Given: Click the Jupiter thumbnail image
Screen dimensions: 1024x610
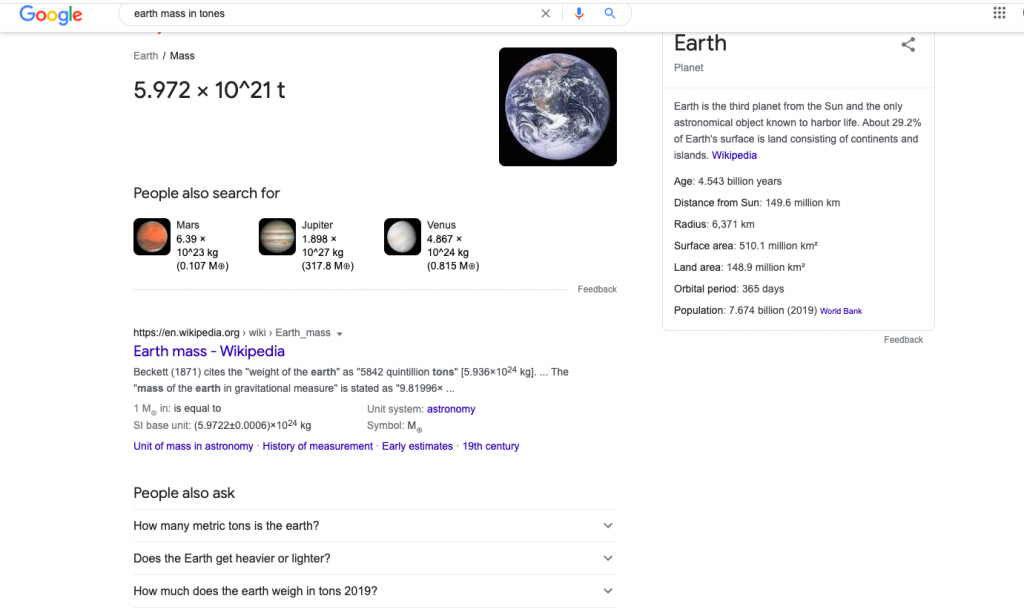Looking at the screenshot, I should click(x=277, y=237).
